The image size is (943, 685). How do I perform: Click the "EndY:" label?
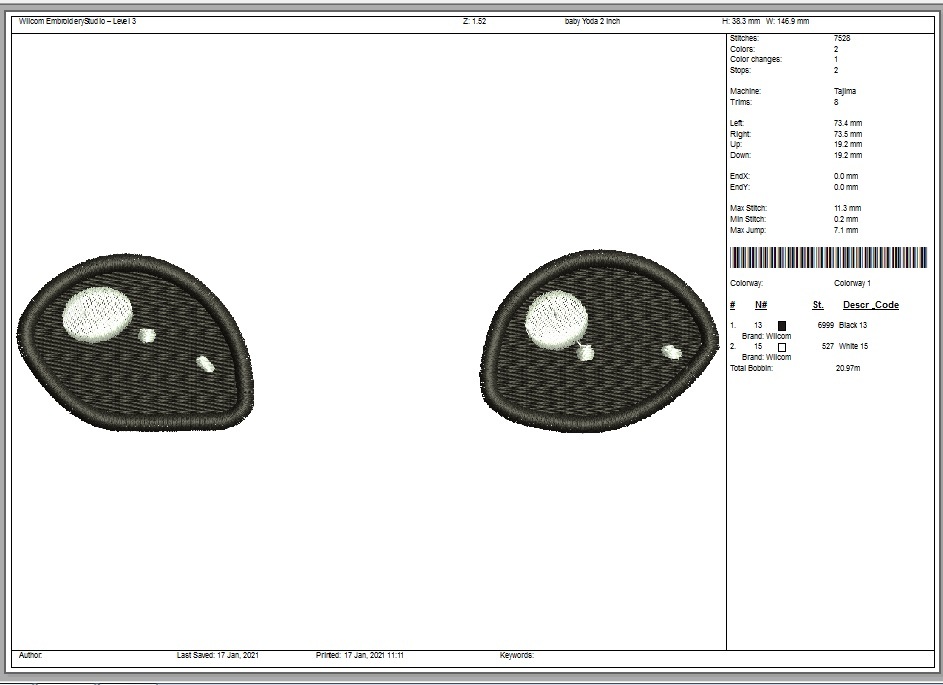click(740, 187)
